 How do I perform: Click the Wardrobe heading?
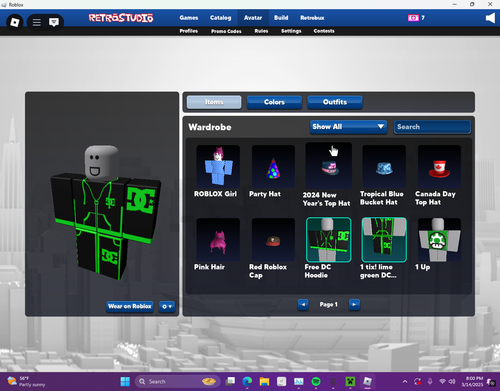pyautogui.click(x=210, y=127)
